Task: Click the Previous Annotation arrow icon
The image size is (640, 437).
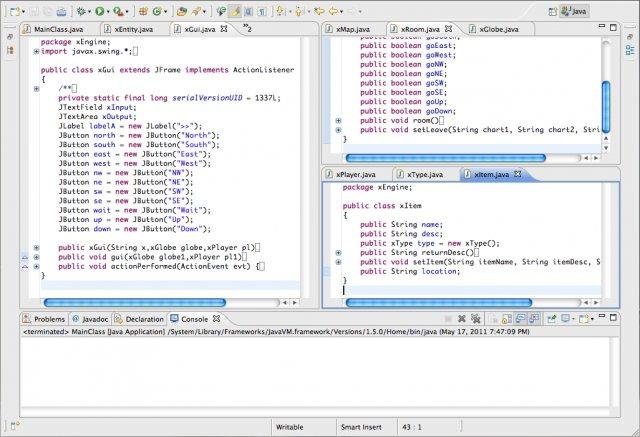Action: pos(298,11)
